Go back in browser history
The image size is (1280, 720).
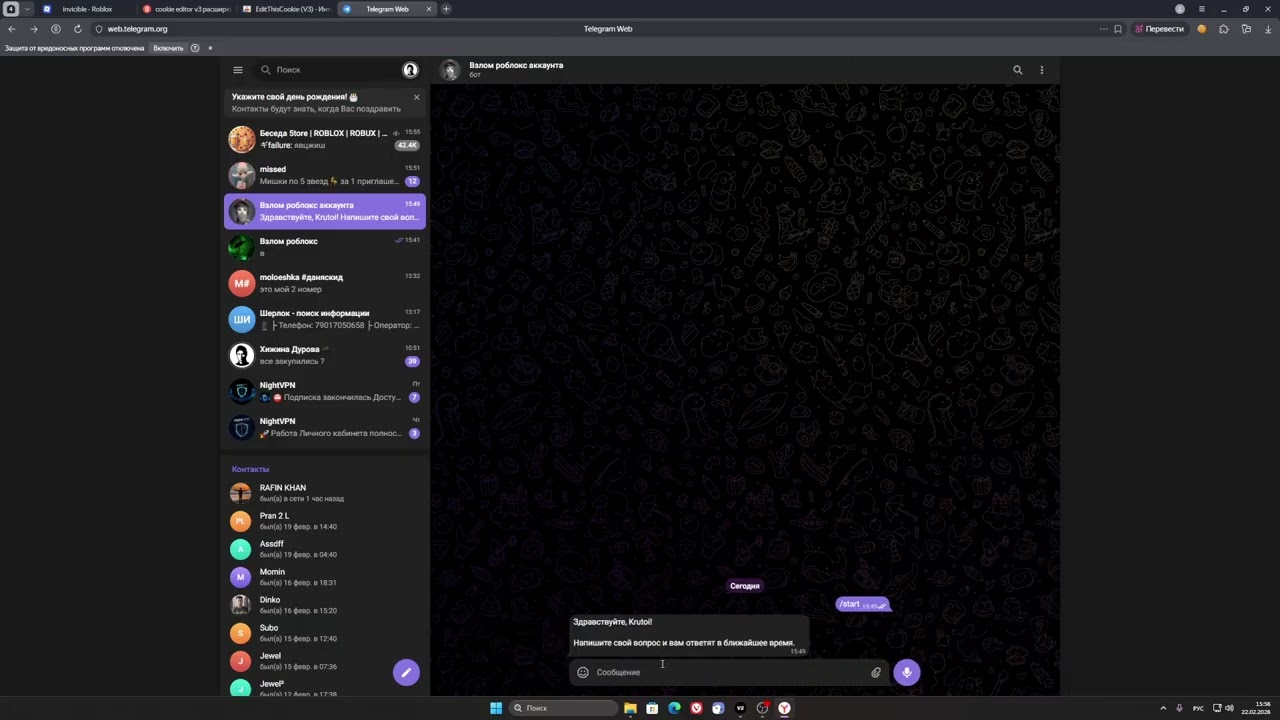pyautogui.click(x=11, y=29)
